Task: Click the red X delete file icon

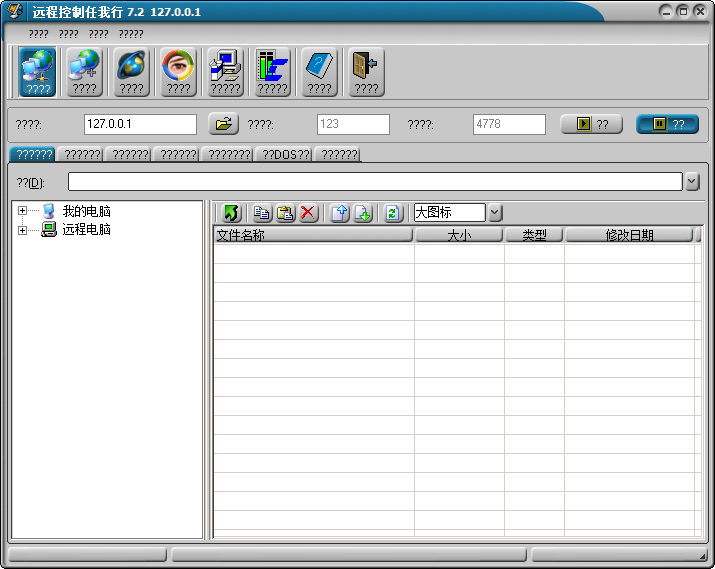Action: 308,213
